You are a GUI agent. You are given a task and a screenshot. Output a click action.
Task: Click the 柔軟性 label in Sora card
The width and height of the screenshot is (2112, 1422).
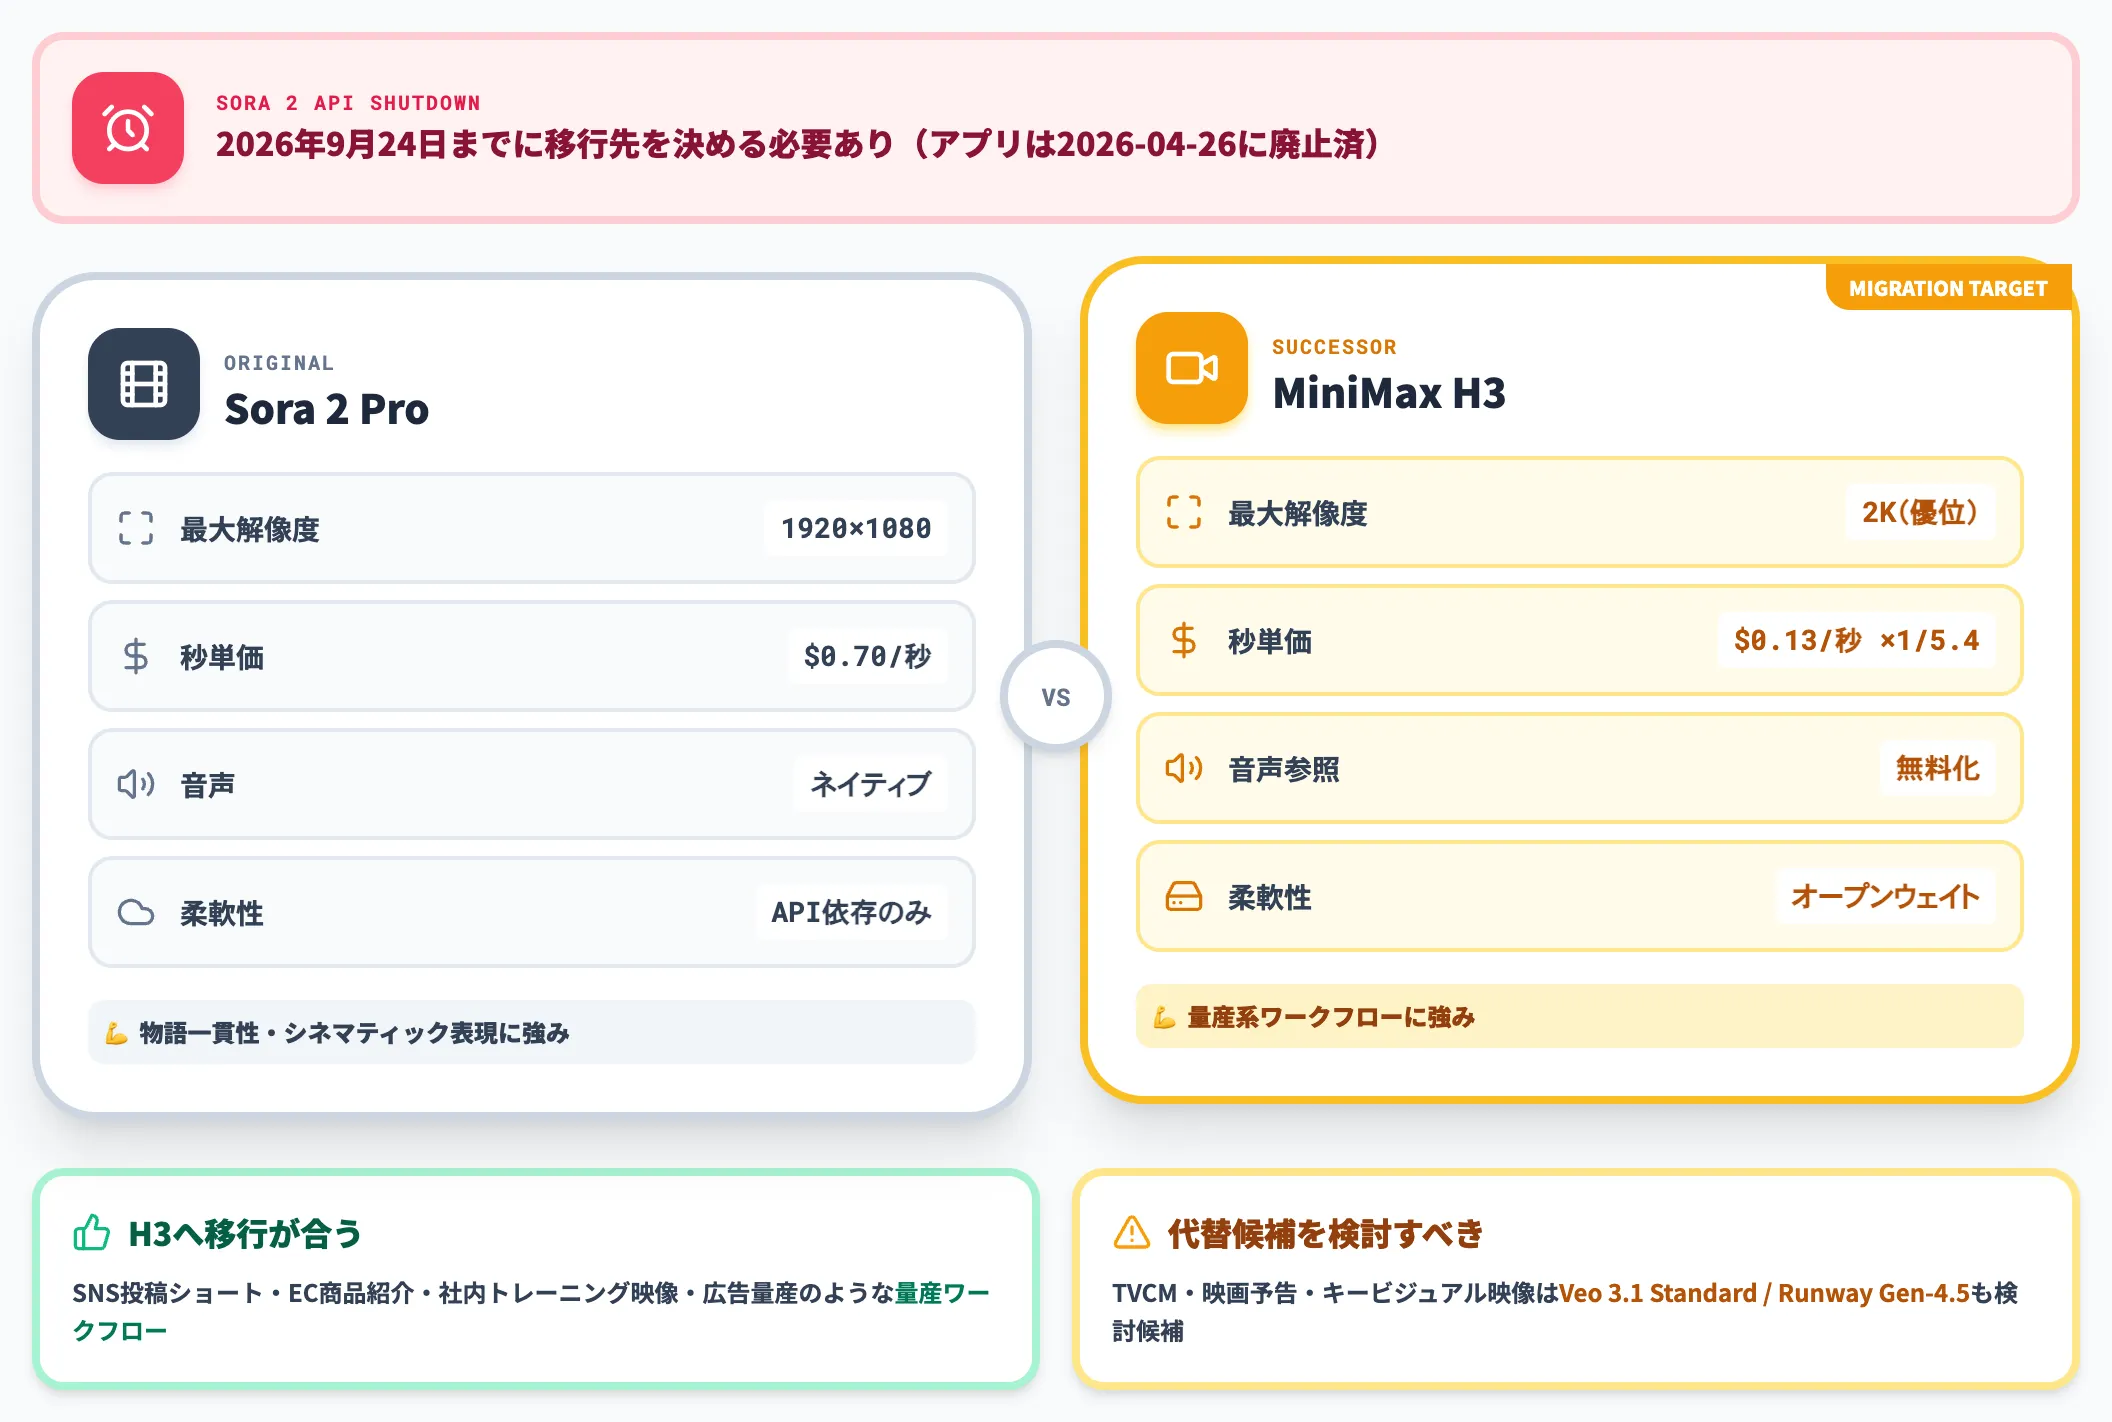222,913
